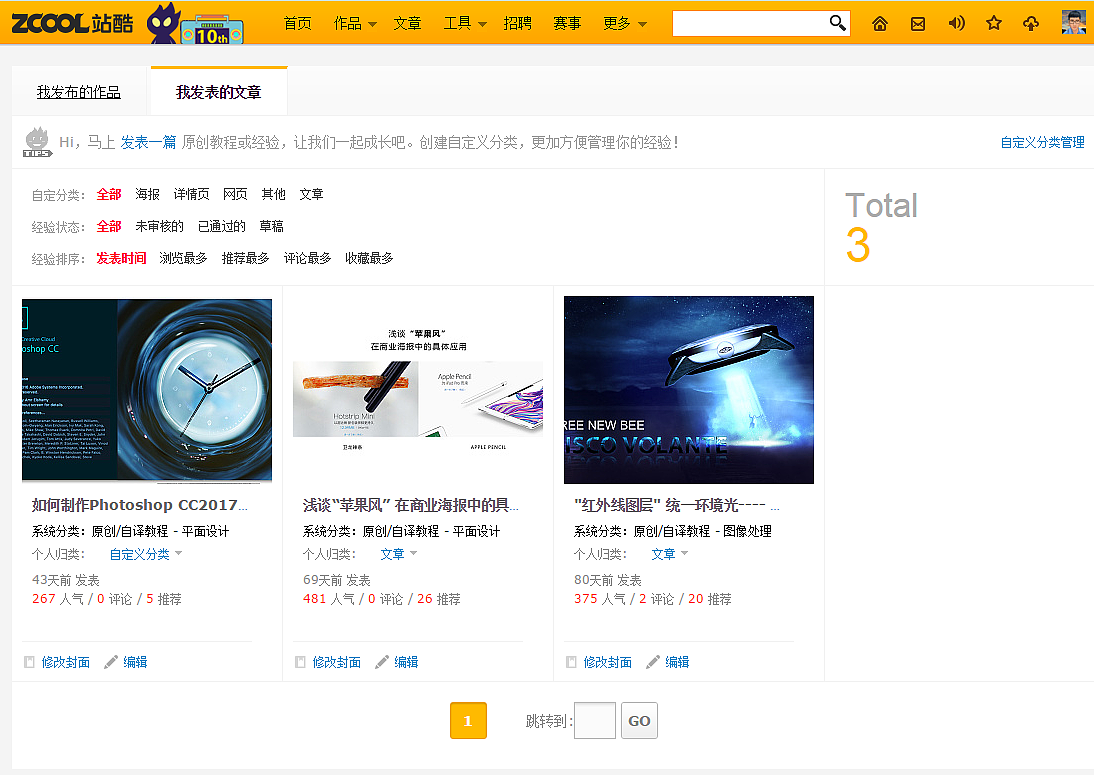Click the pencil edit icon under 红外线图层 article
1094x775 pixels.
click(652, 662)
